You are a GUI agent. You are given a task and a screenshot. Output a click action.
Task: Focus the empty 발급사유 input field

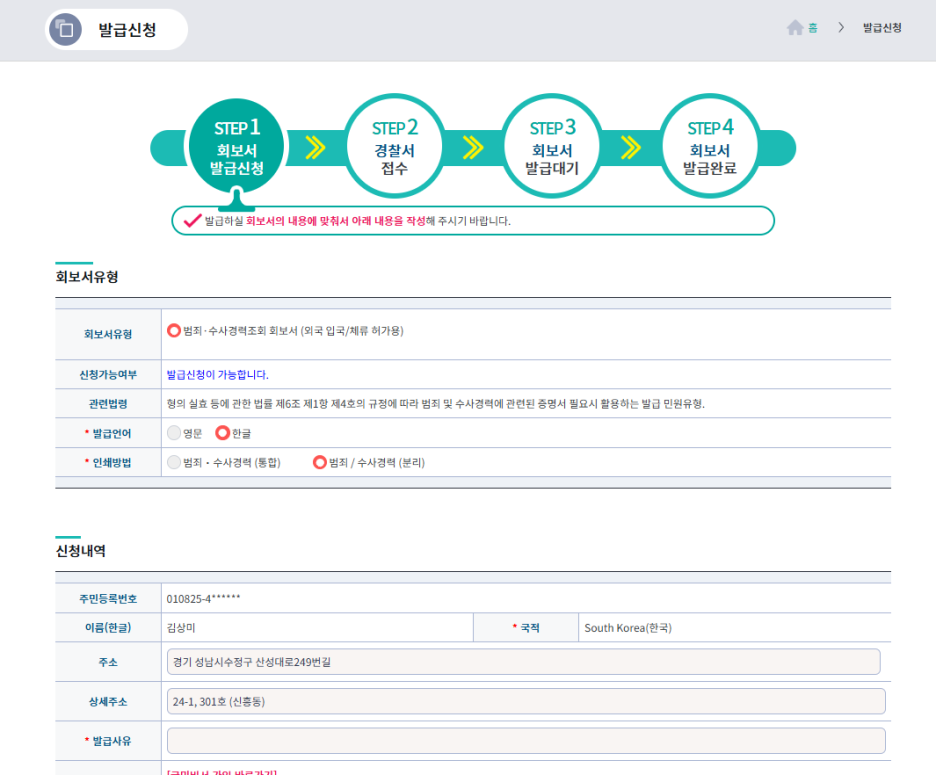[x=526, y=740]
